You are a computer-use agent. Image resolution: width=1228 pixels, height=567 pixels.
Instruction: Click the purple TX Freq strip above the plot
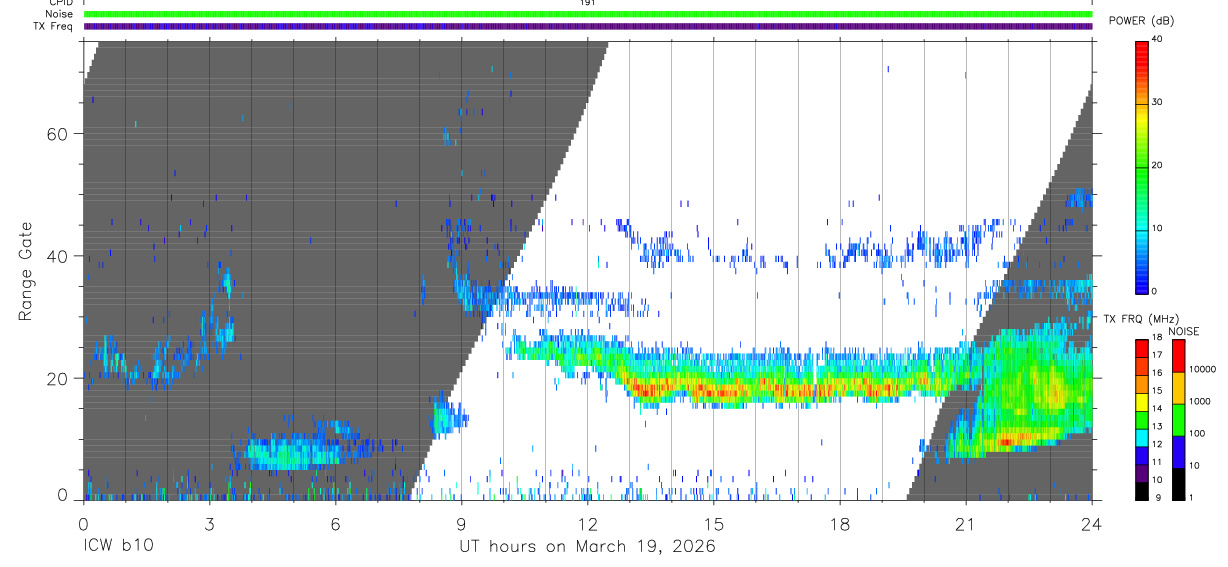(x=588, y=26)
